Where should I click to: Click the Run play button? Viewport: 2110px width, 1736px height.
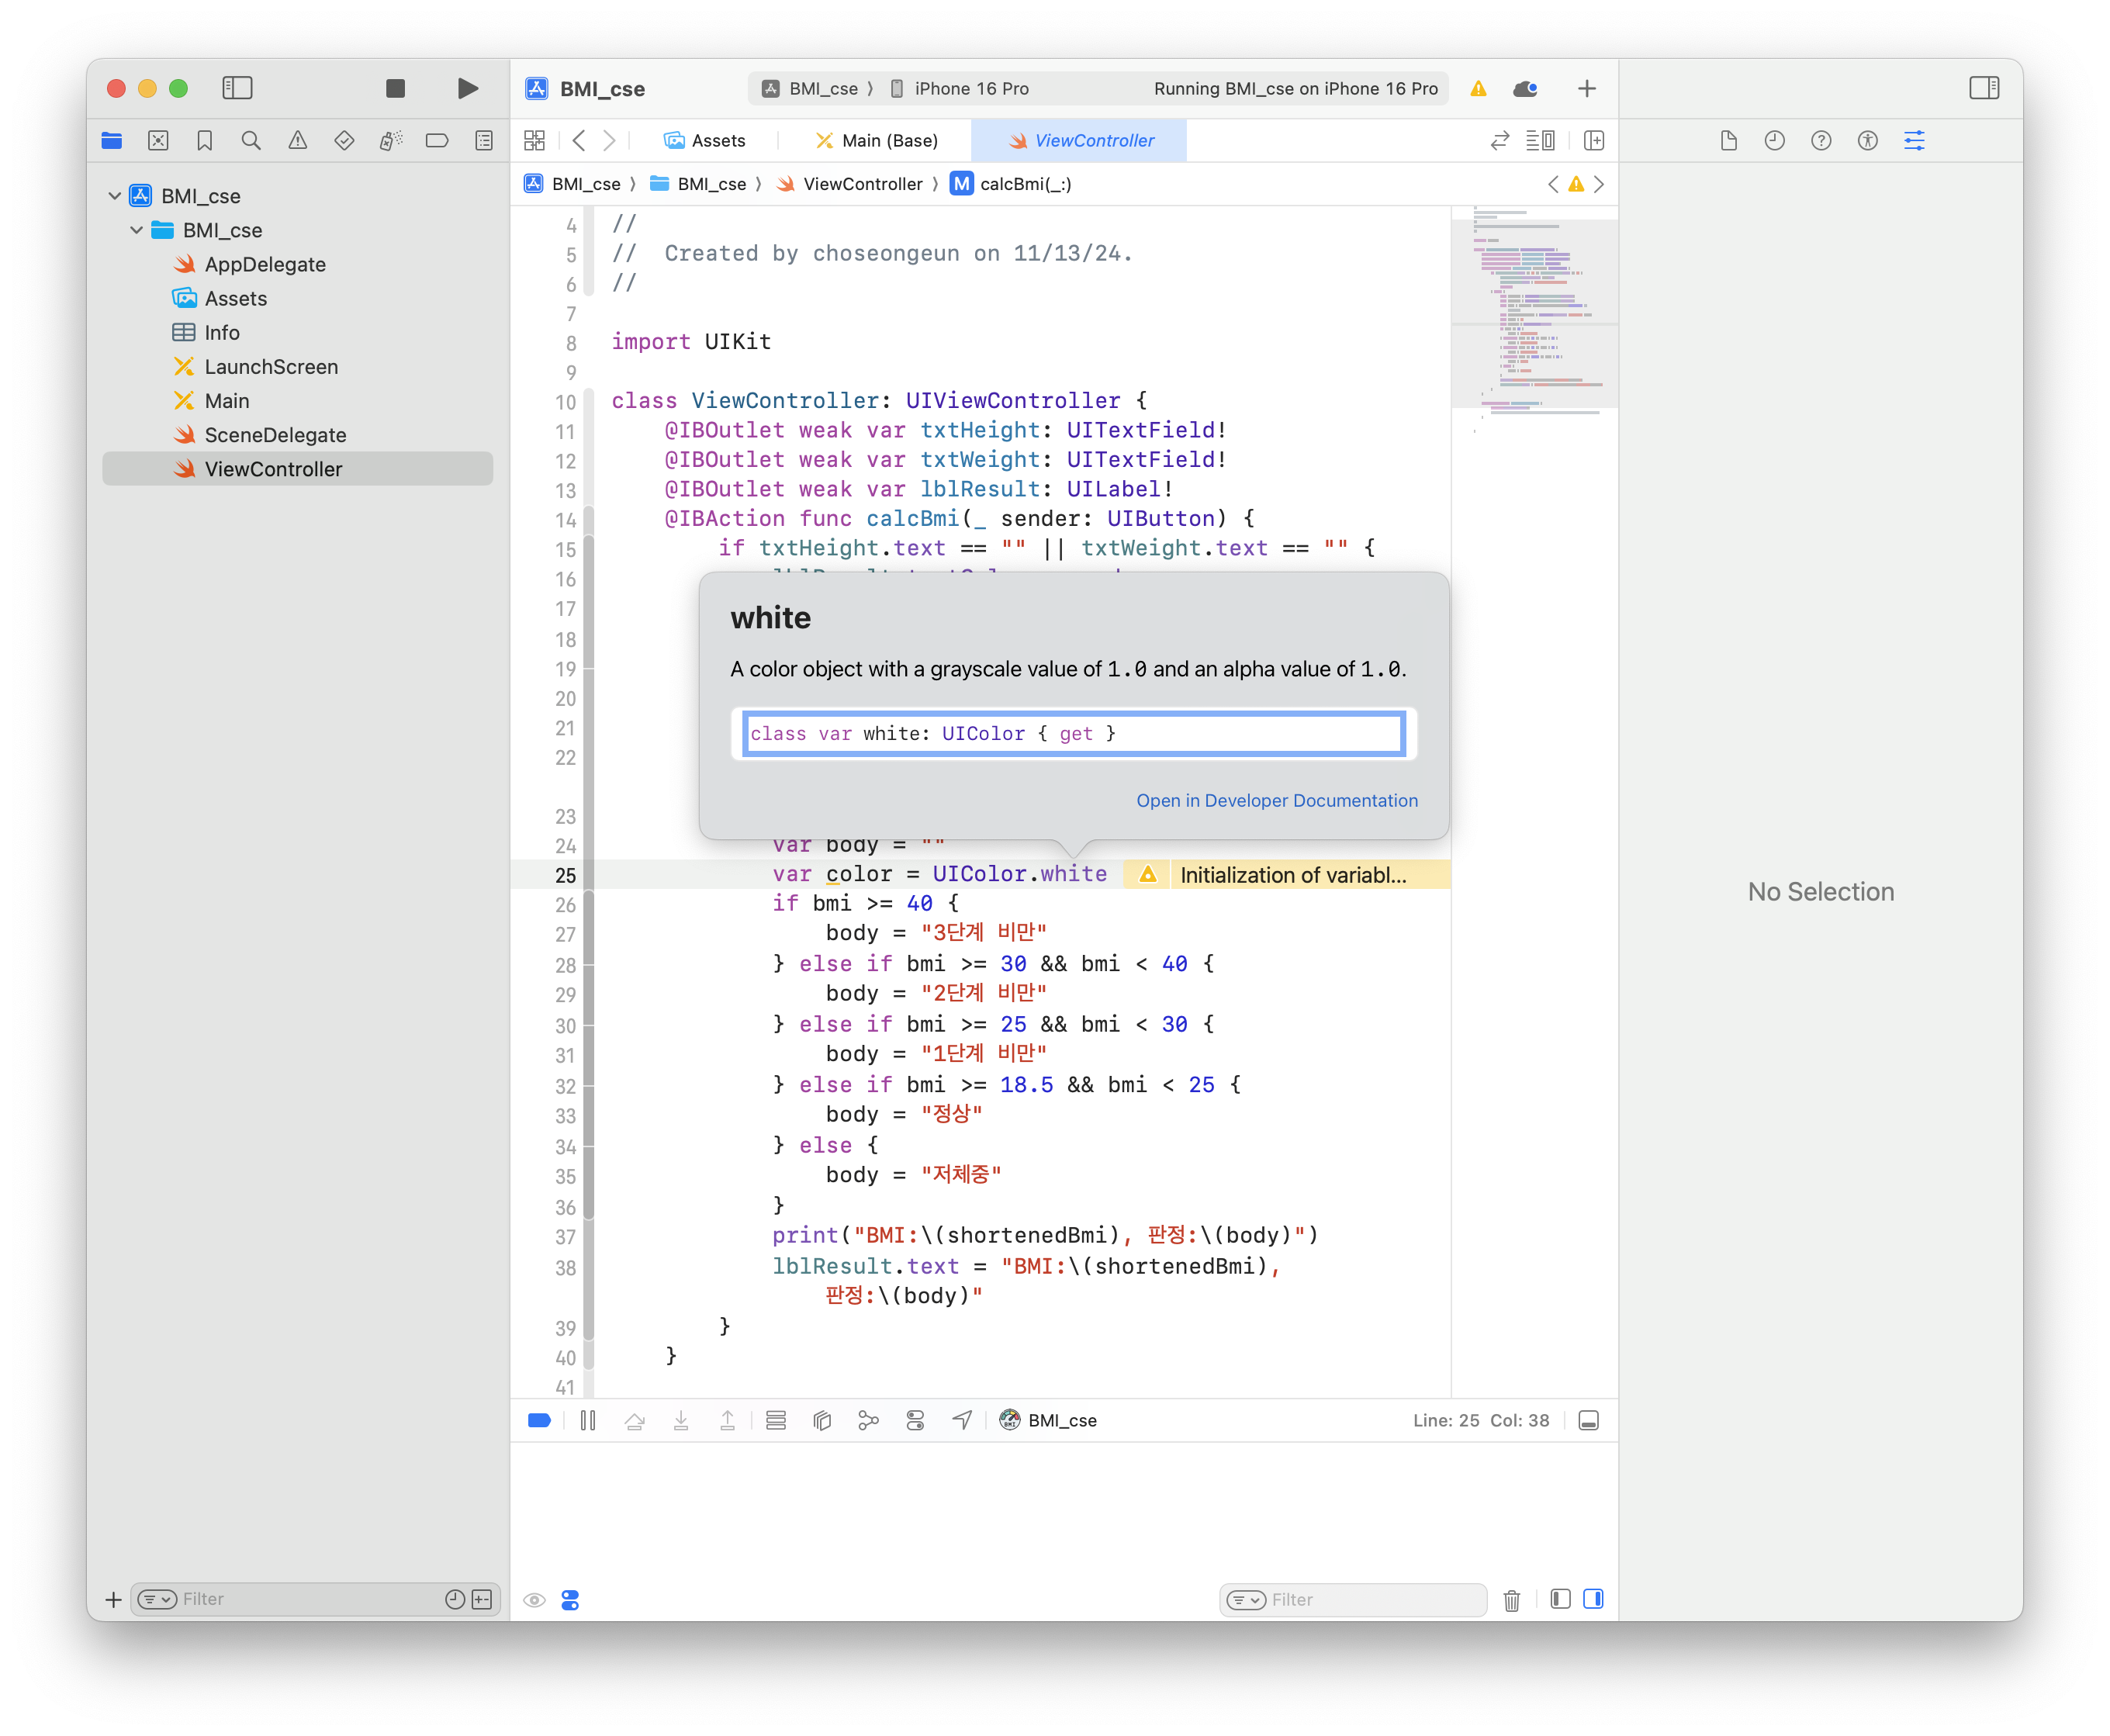click(x=467, y=89)
